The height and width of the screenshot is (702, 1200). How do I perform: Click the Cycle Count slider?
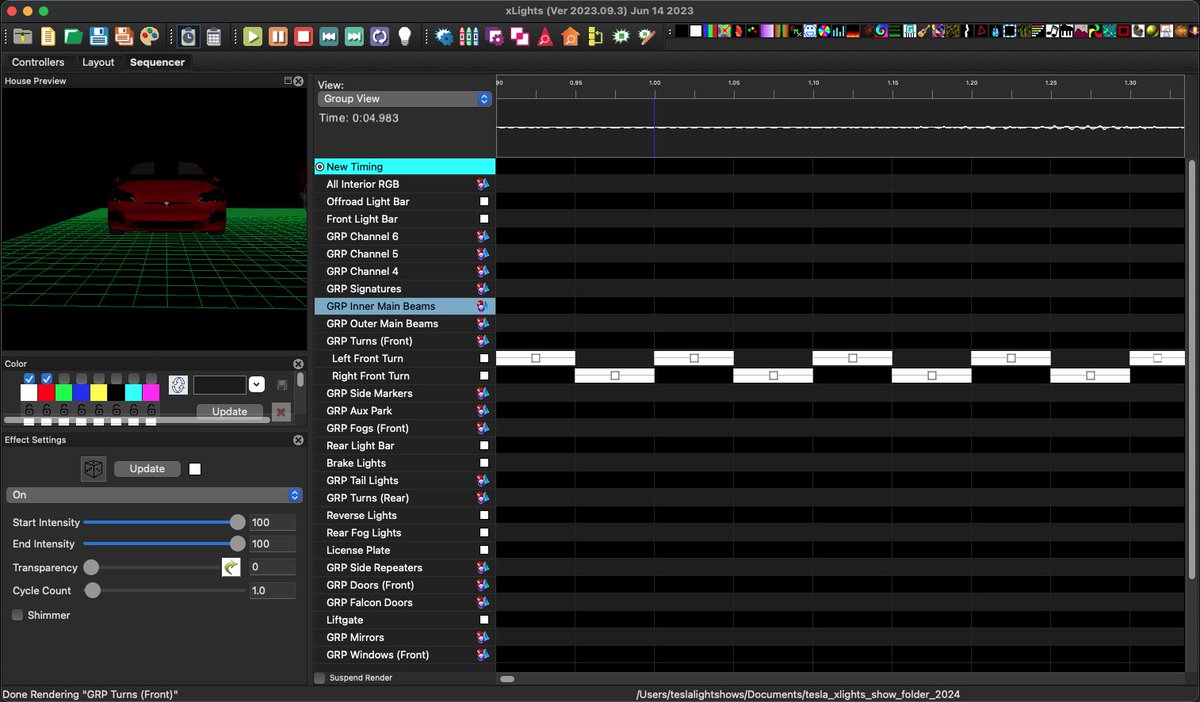click(x=164, y=591)
